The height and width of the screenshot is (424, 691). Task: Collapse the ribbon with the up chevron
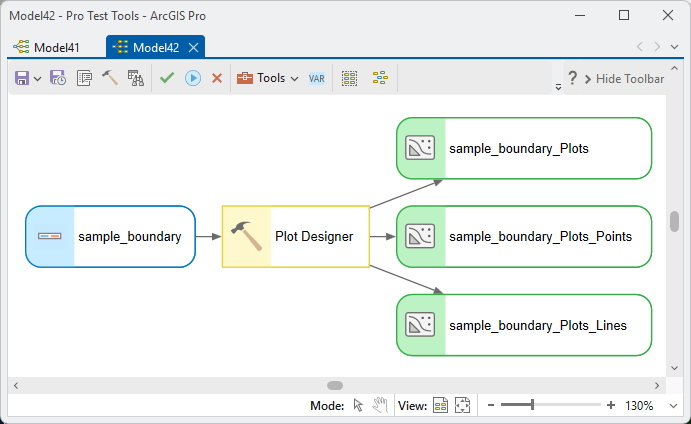674,68
